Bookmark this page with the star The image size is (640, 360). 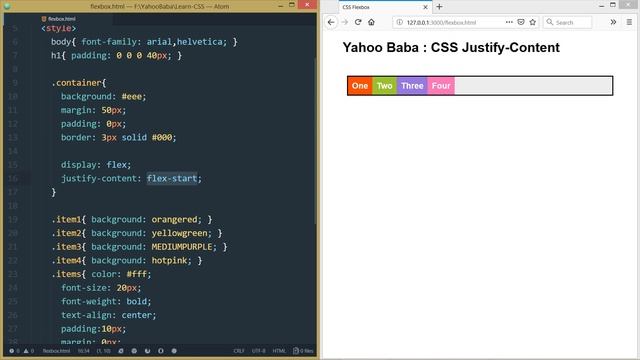[533, 22]
